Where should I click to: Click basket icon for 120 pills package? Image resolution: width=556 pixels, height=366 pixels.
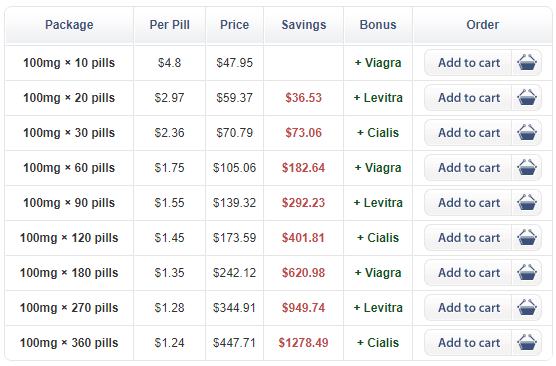pyautogui.click(x=527, y=238)
